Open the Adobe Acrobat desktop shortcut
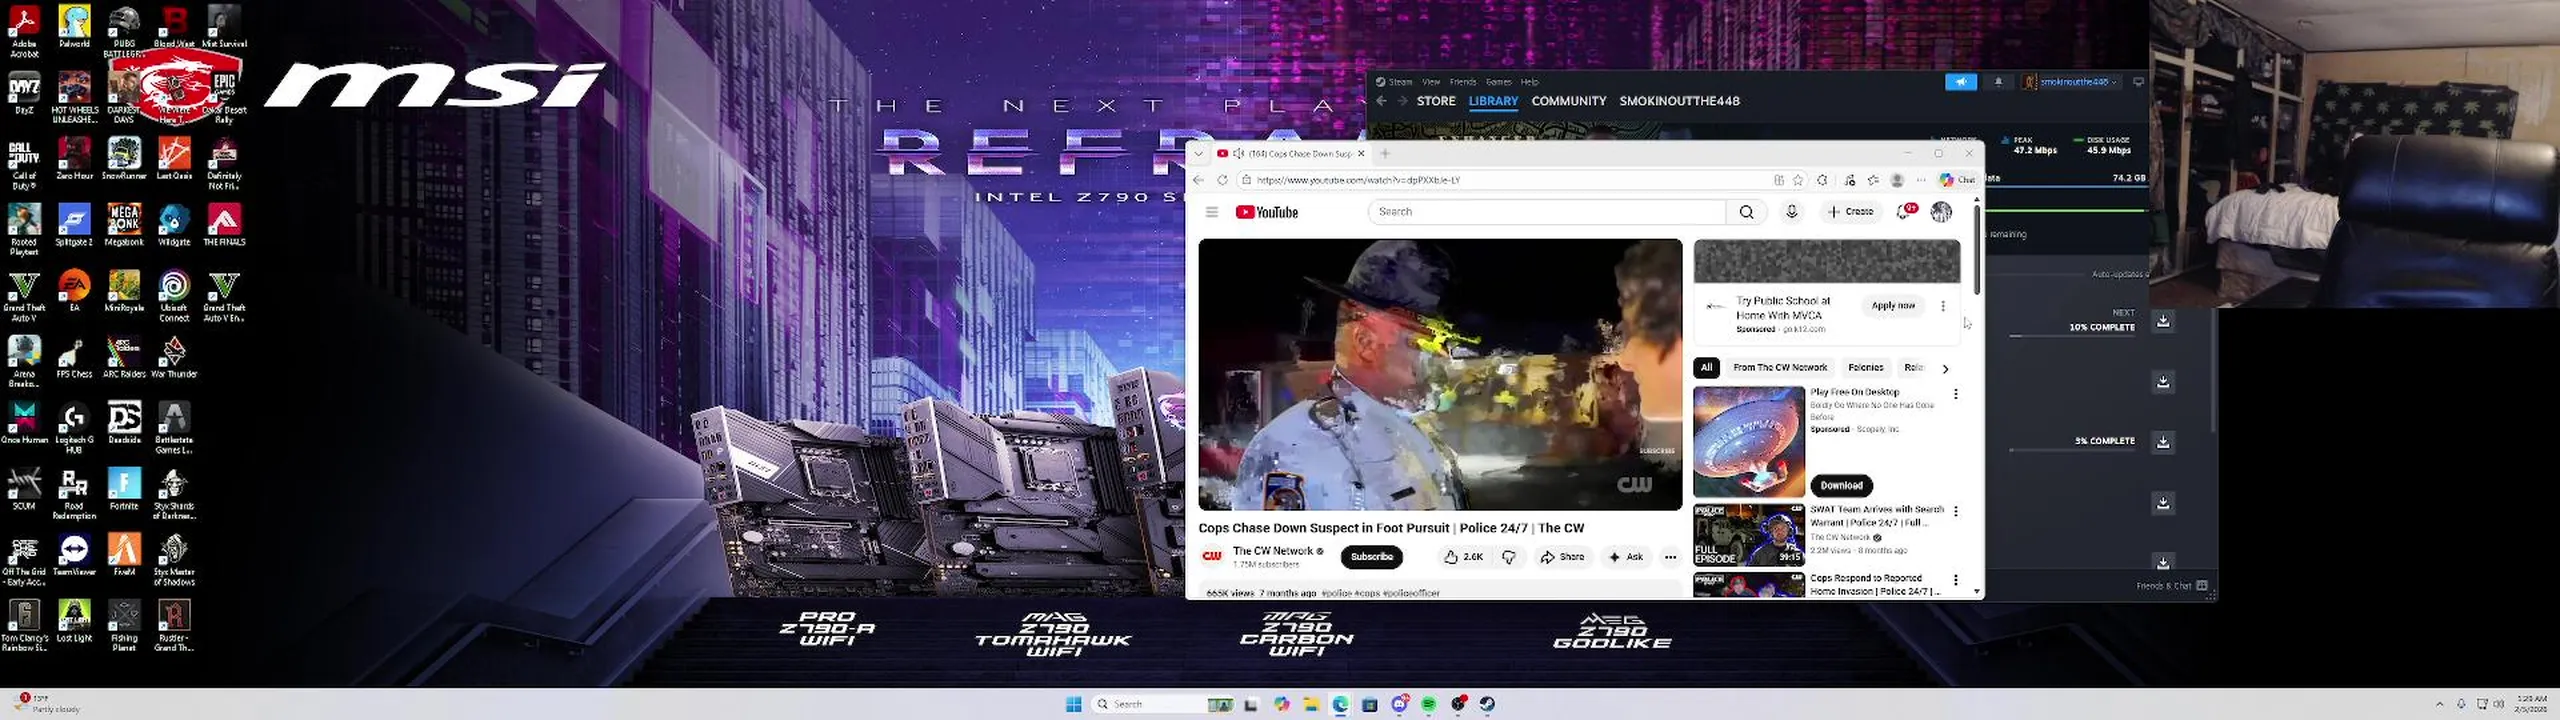2560x720 pixels. pyautogui.click(x=24, y=30)
